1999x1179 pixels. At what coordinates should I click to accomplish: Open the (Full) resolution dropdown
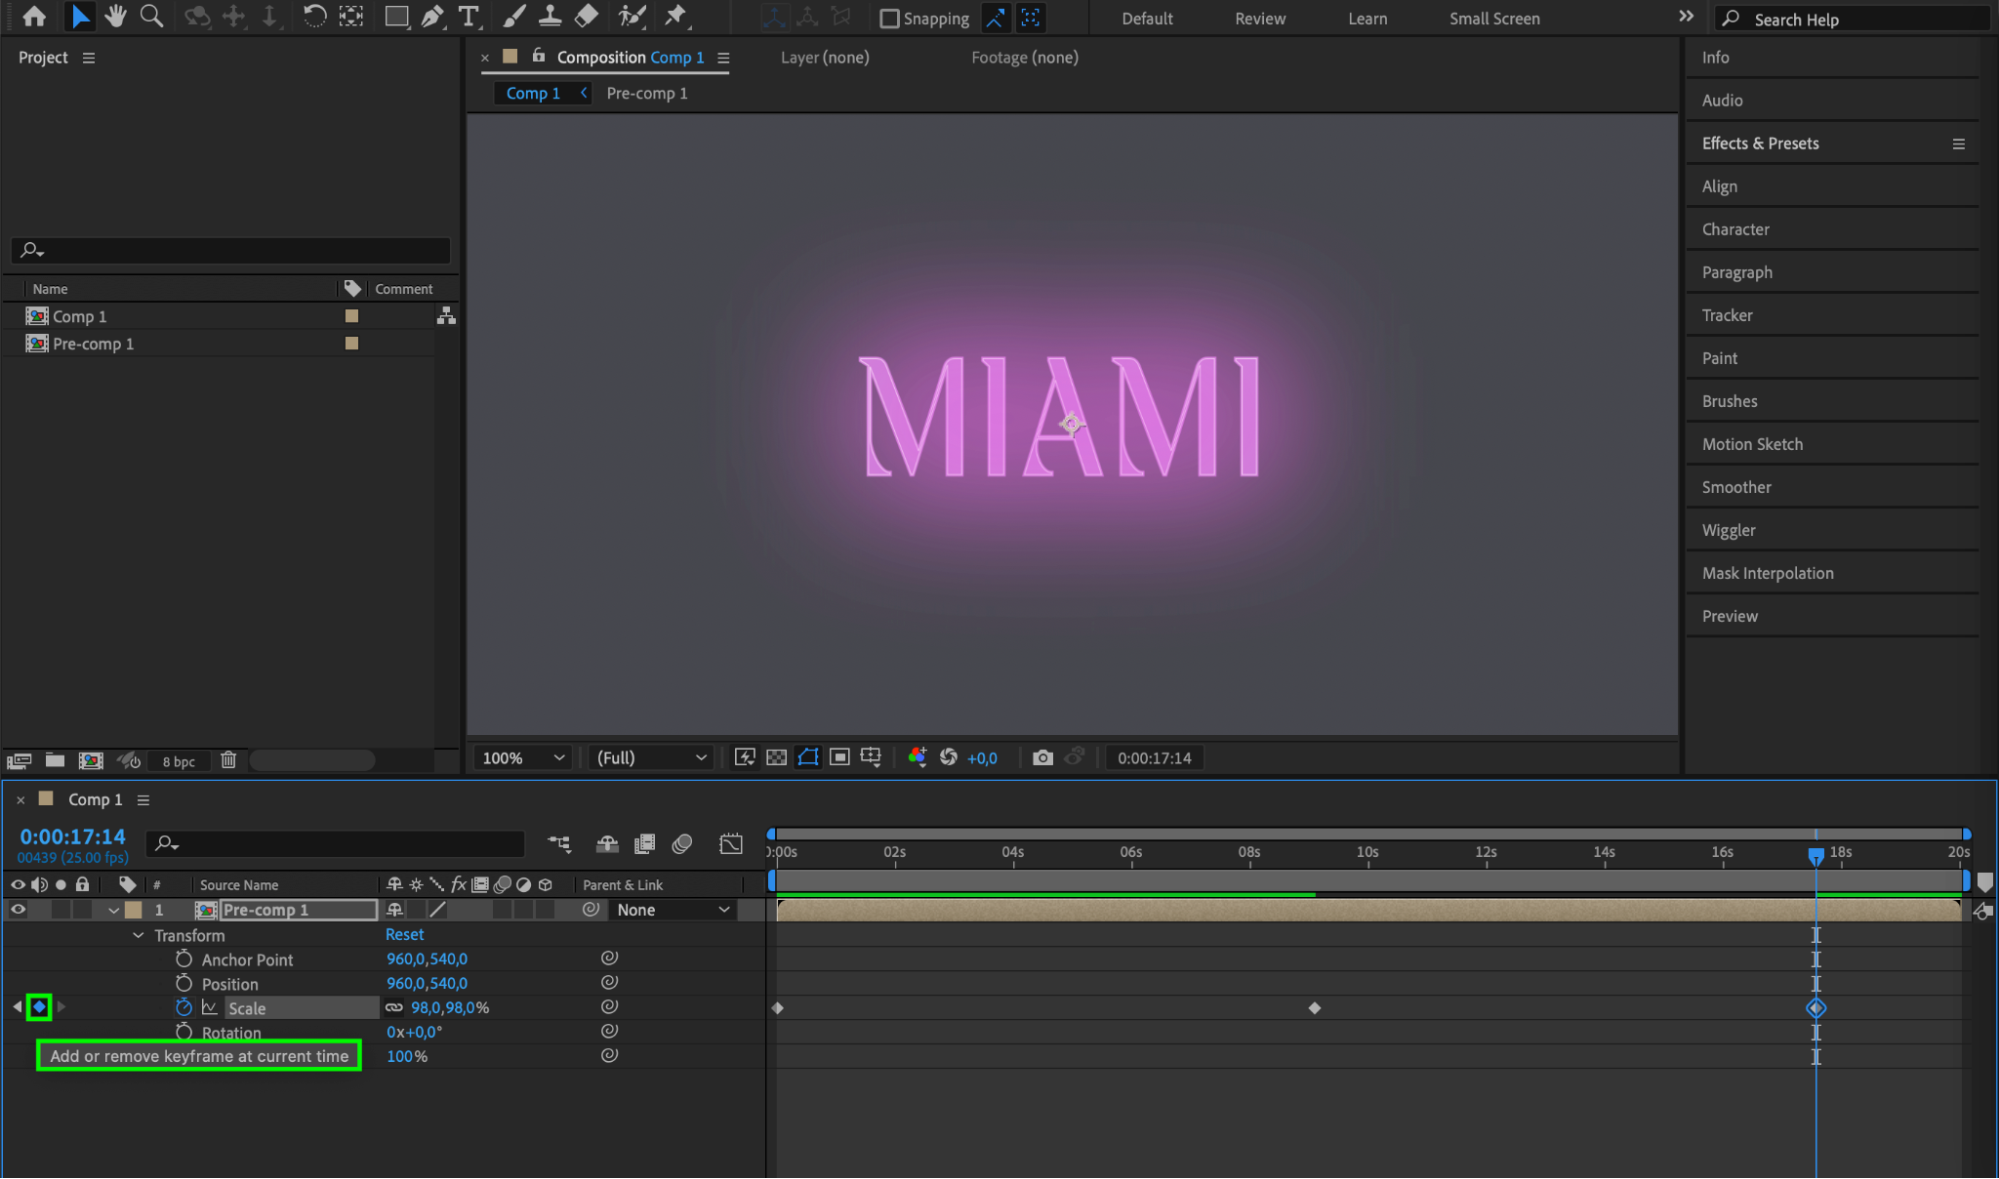[x=651, y=758]
